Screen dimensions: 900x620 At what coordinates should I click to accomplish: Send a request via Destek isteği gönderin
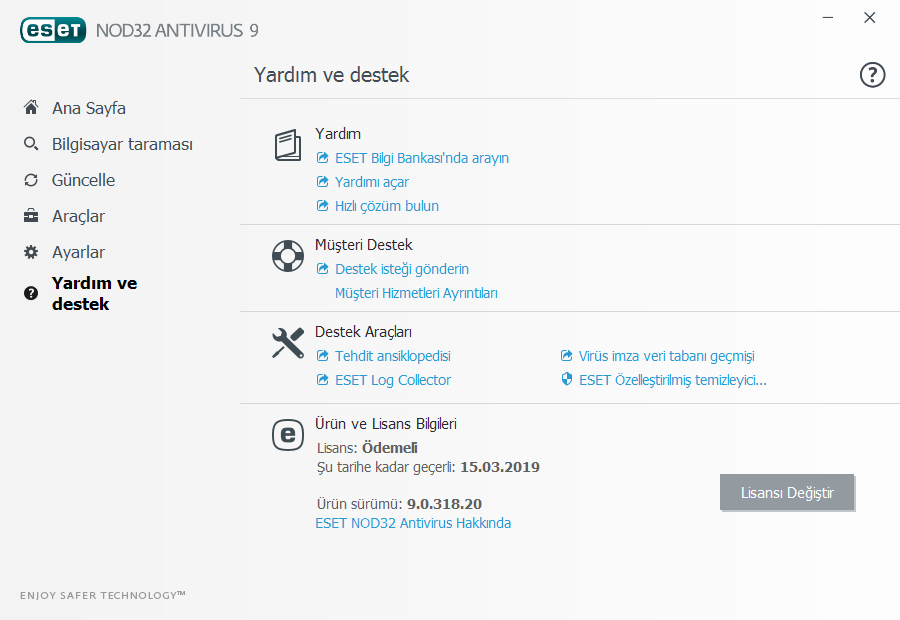[403, 269]
